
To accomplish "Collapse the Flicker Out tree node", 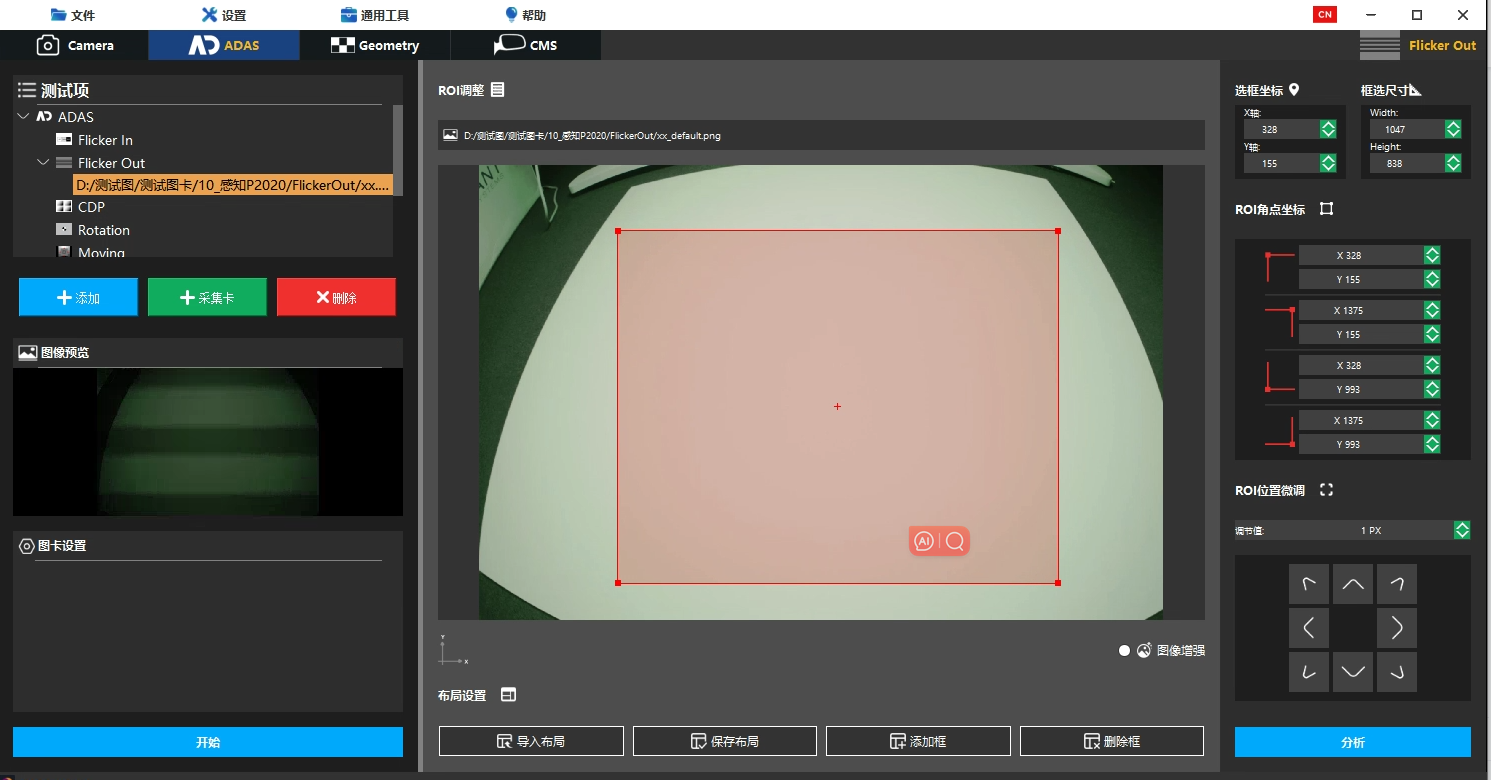I will coord(43,163).
